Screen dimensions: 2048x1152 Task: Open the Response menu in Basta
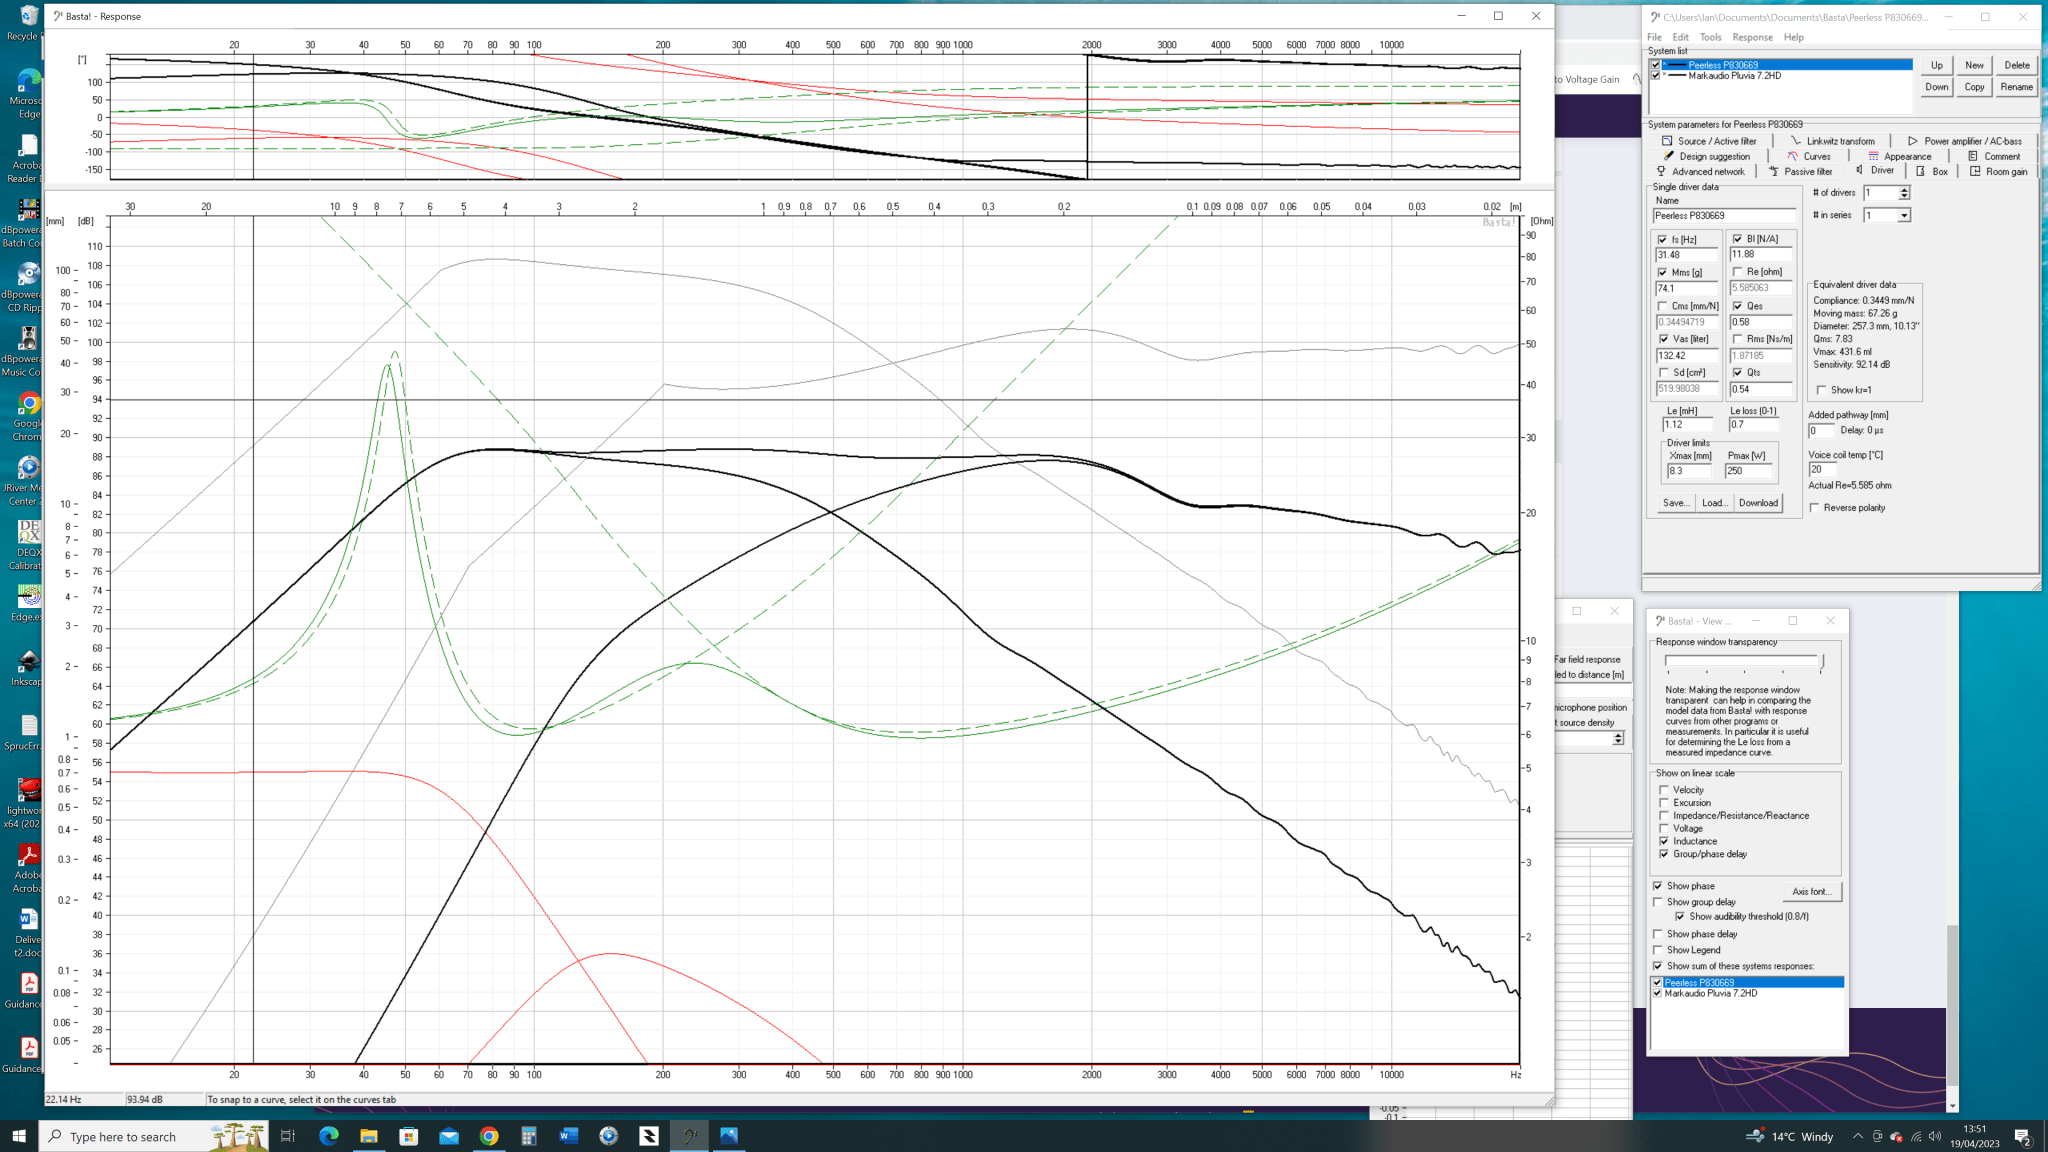1752,37
